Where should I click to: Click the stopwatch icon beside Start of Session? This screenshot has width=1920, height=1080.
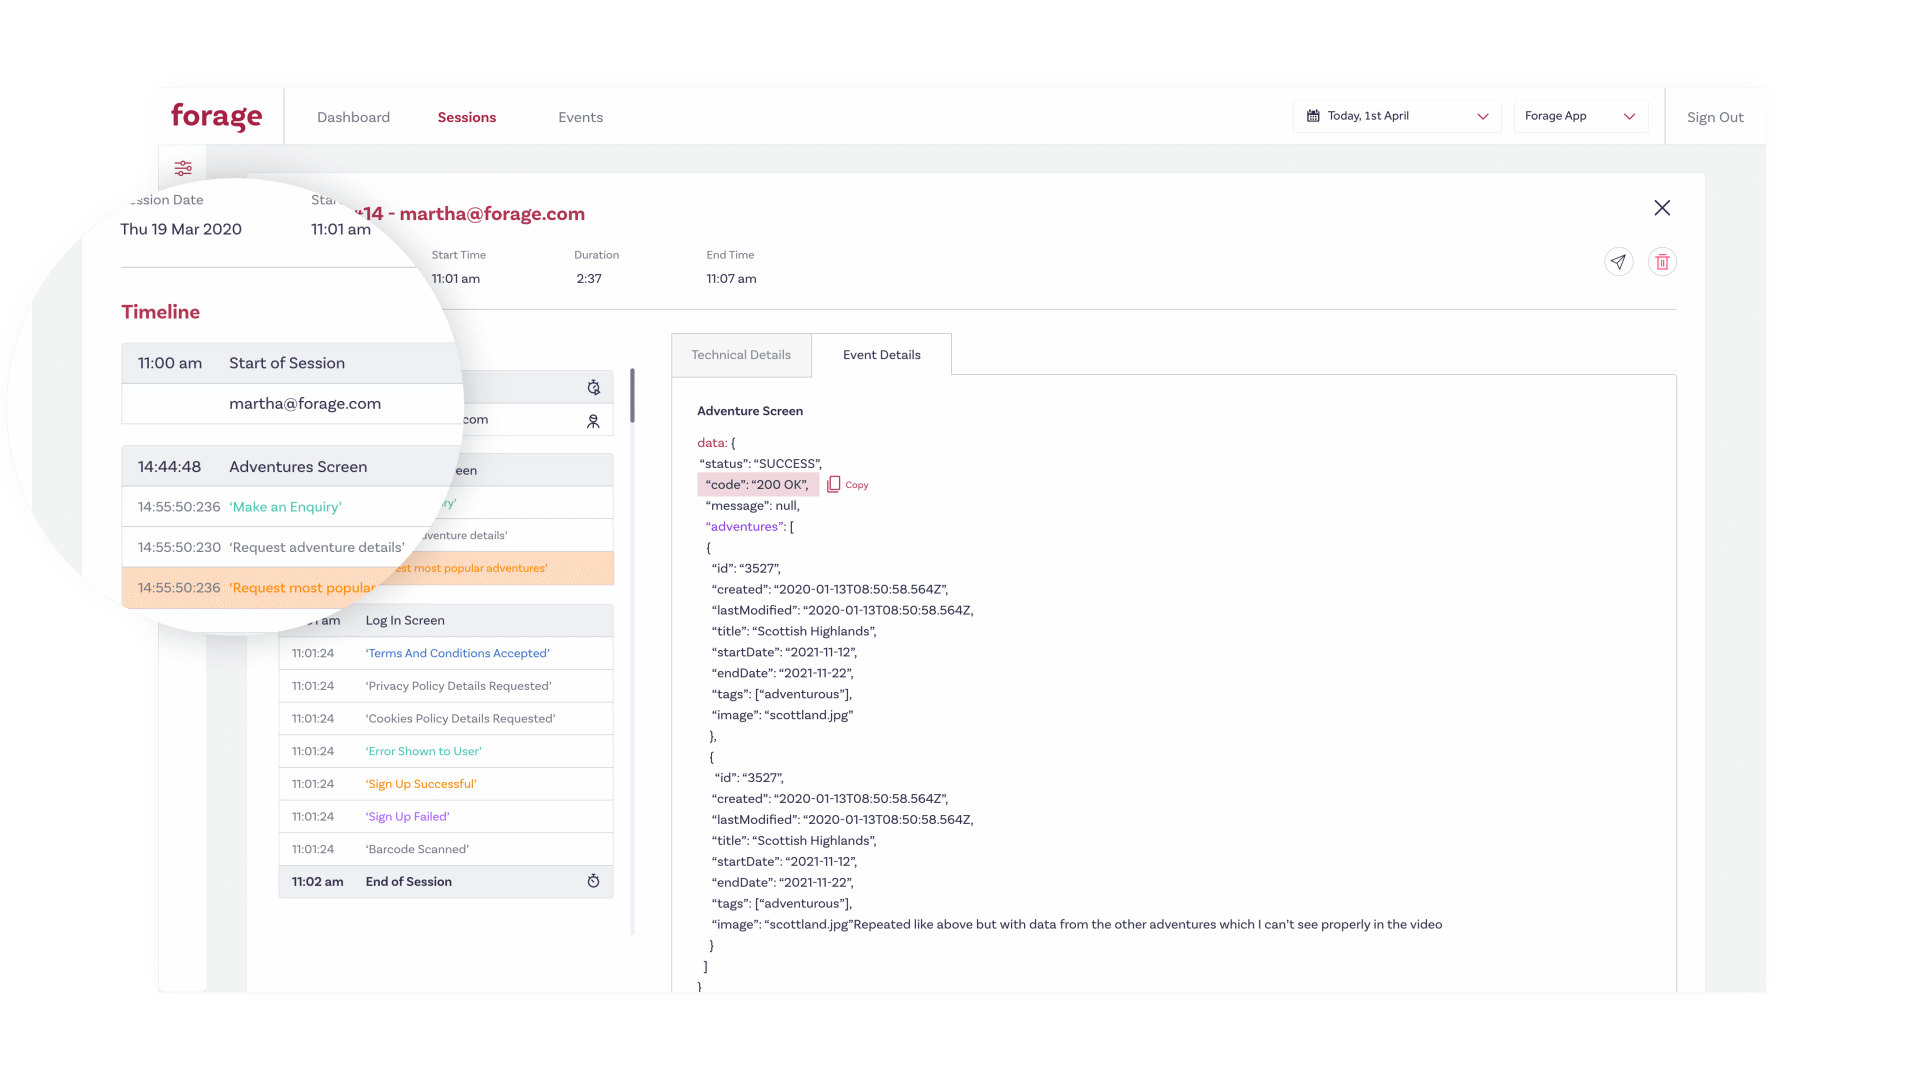click(x=594, y=387)
